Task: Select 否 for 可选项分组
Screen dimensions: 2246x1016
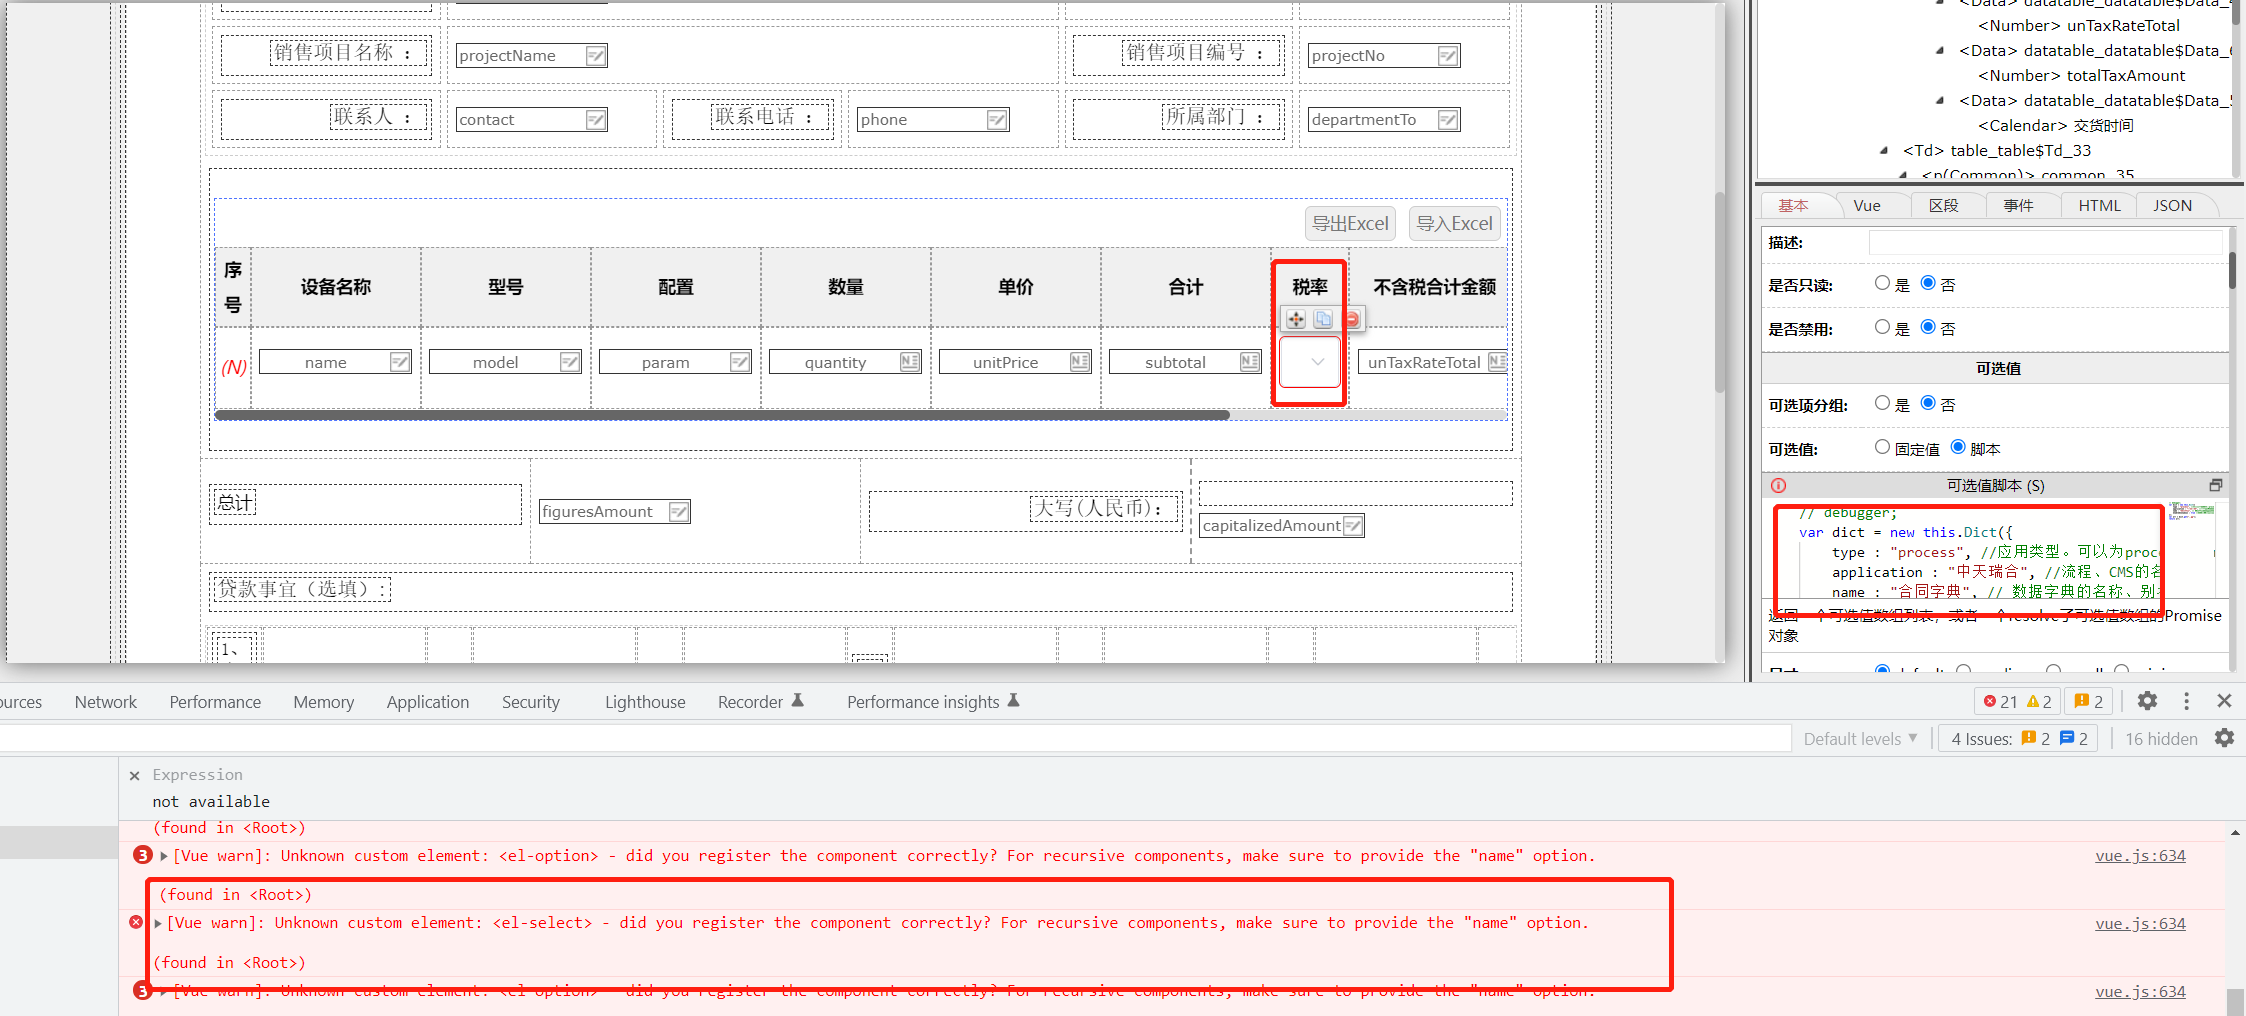Action: point(1928,403)
